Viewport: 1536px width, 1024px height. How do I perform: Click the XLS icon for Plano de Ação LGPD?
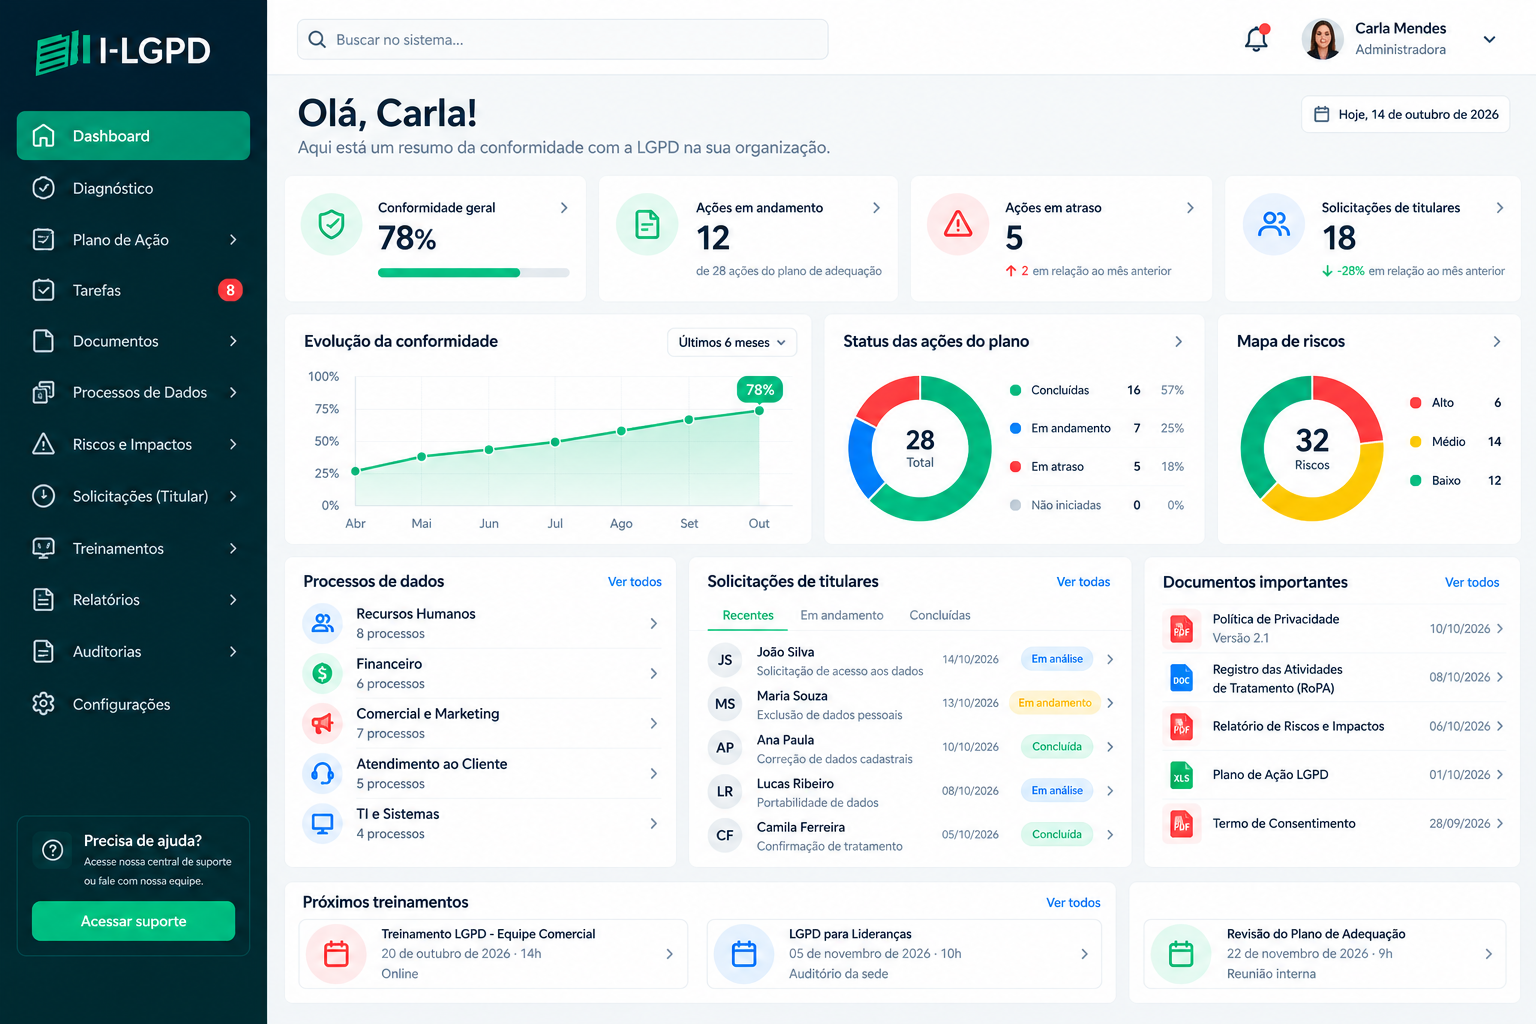(x=1182, y=775)
